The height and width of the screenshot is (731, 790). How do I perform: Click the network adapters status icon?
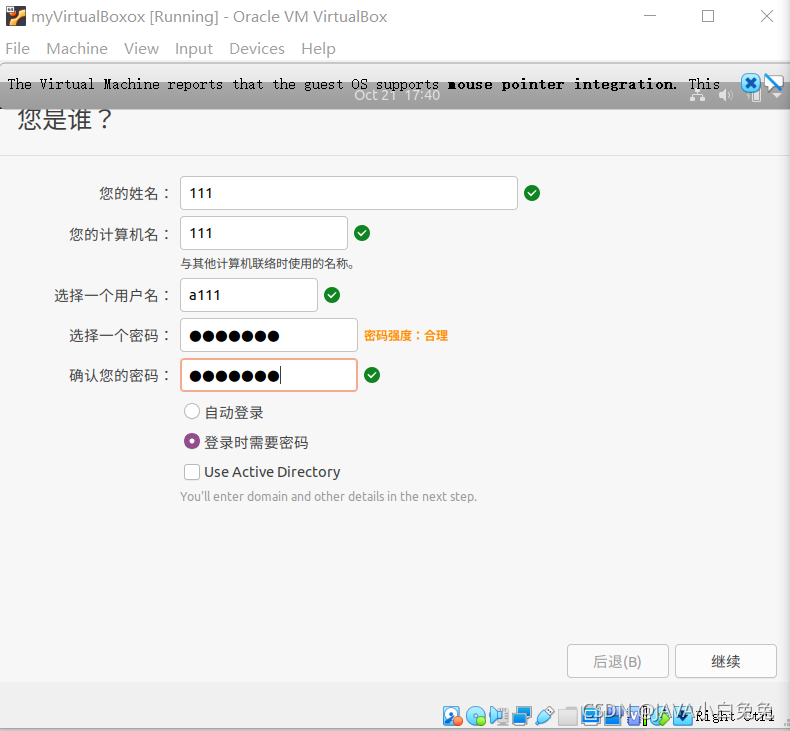(x=521, y=715)
